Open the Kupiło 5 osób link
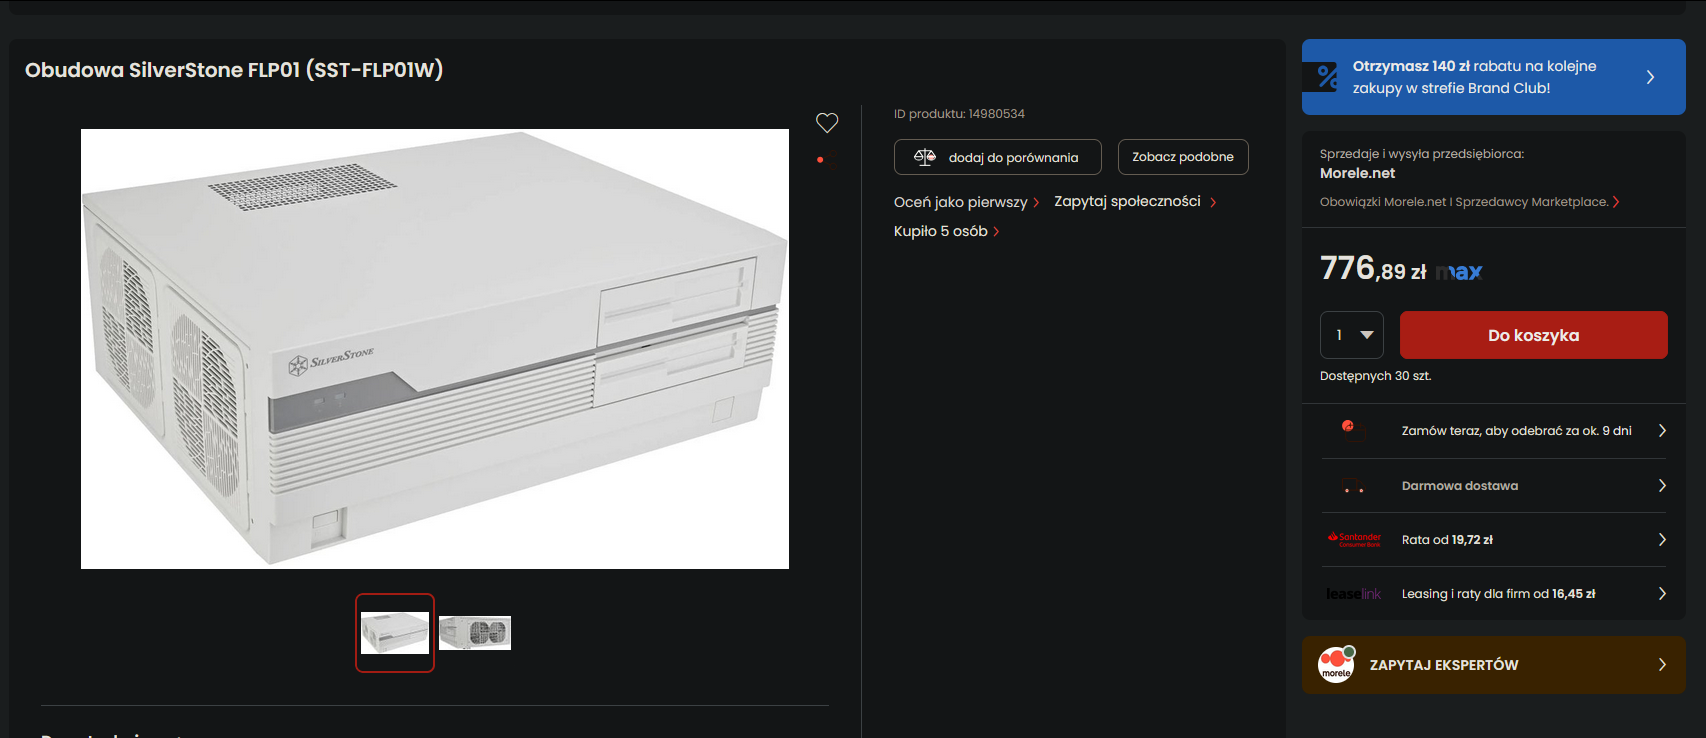Image resolution: width=1706 pixels, height=738 pixels. click(x=946, y=231)
